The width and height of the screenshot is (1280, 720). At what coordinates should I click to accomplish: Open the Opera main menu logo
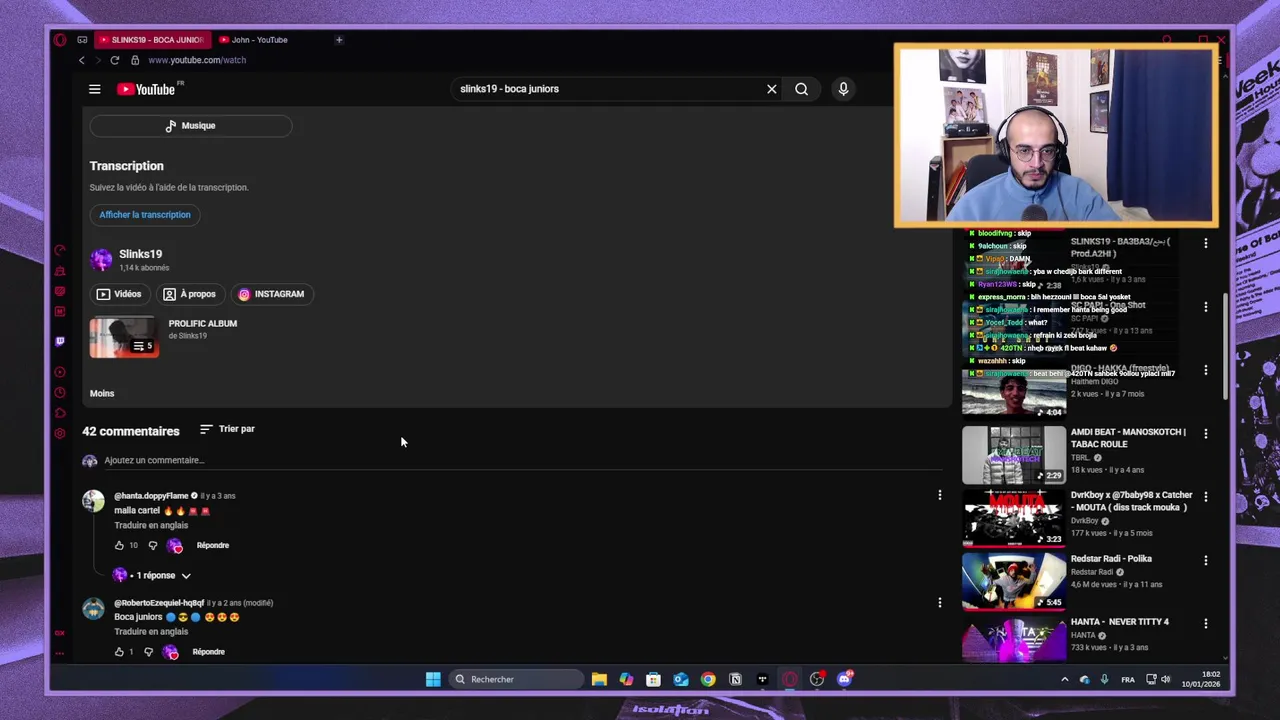pyautogui.click(x=60, y=40)
